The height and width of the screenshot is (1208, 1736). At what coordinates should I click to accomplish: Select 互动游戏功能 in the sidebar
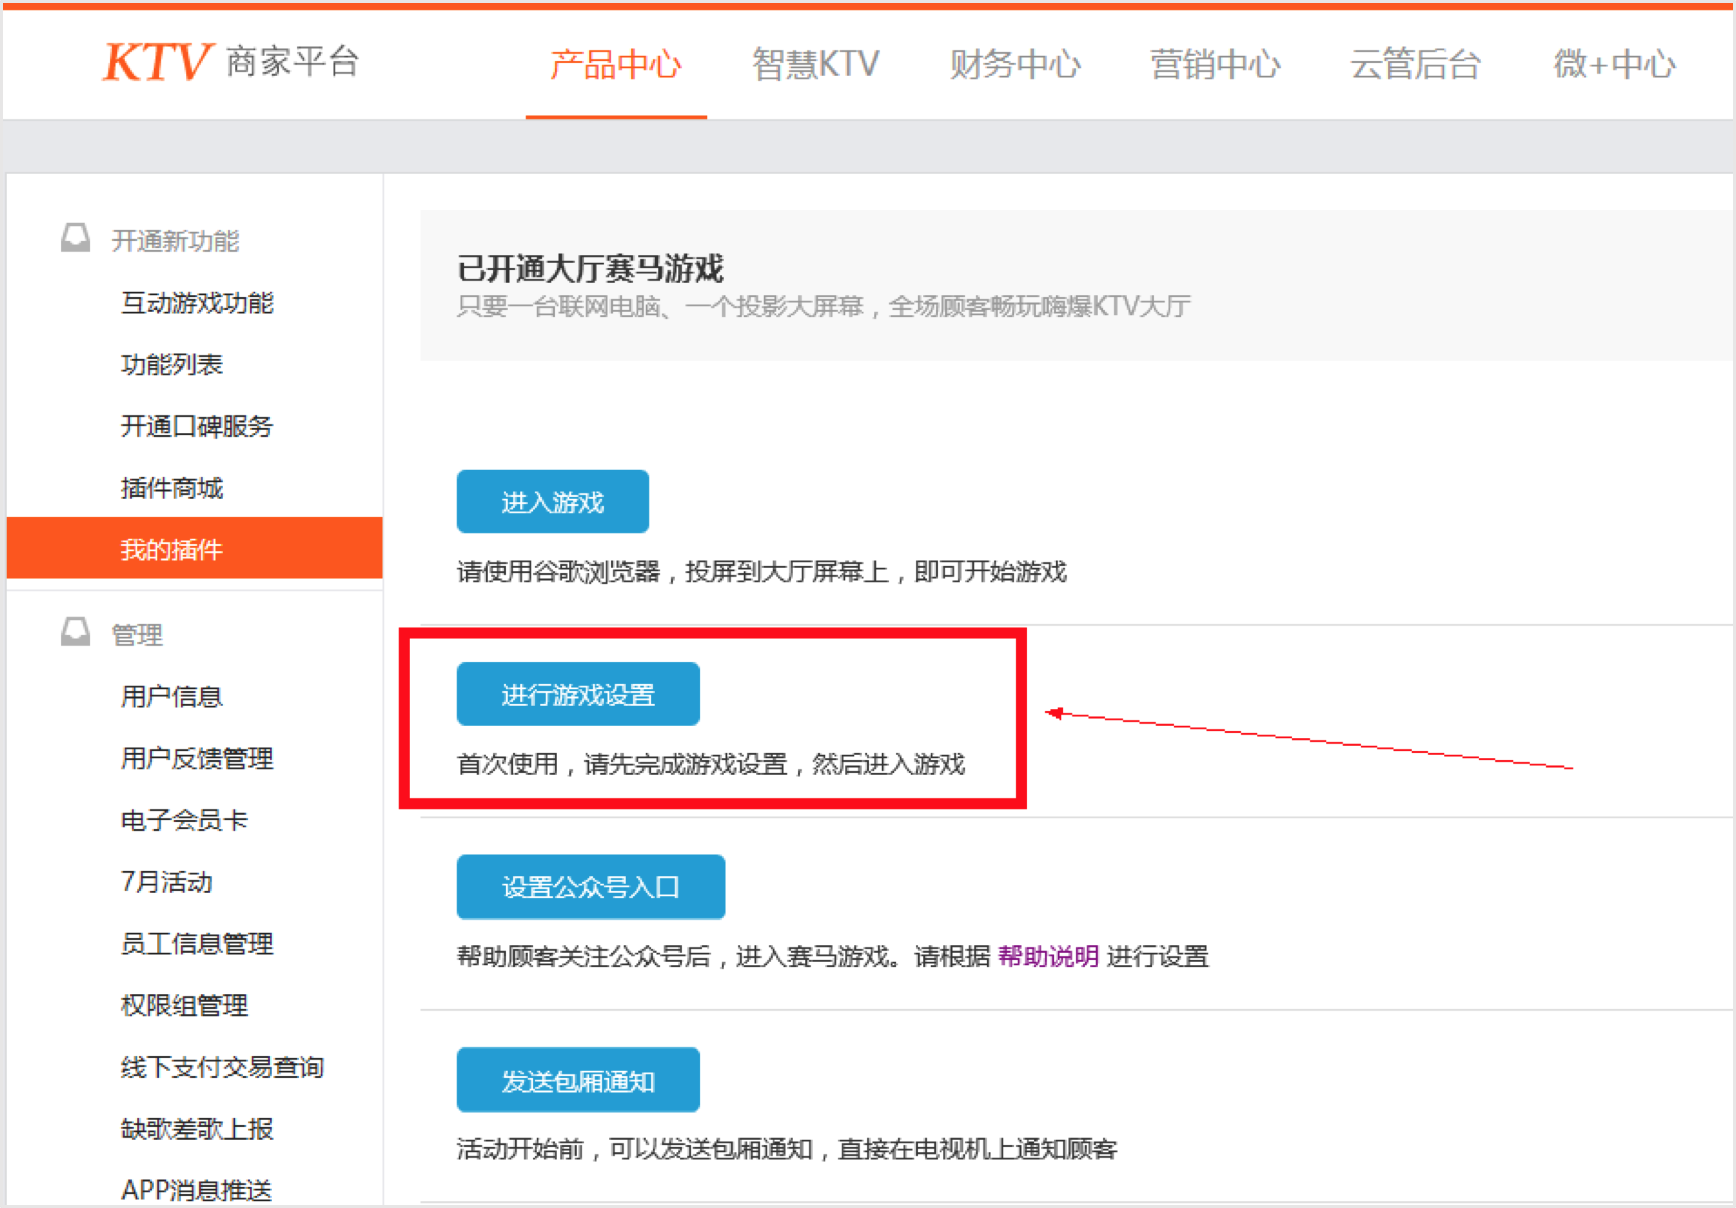197,303
